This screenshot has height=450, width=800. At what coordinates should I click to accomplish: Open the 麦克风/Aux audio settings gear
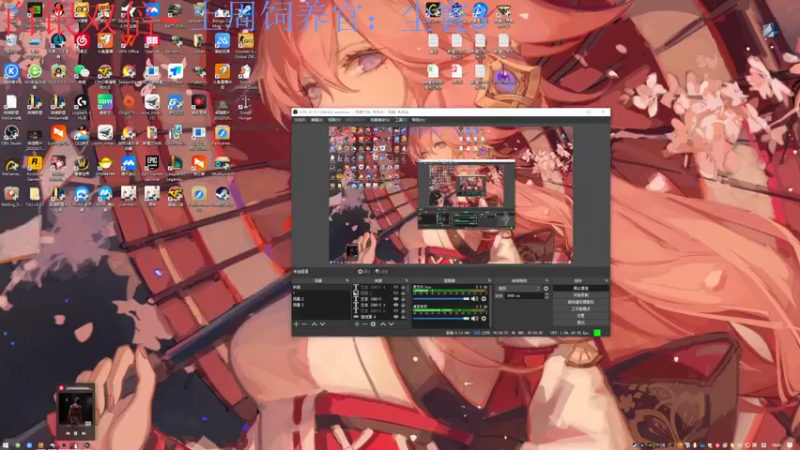point(484,299)
